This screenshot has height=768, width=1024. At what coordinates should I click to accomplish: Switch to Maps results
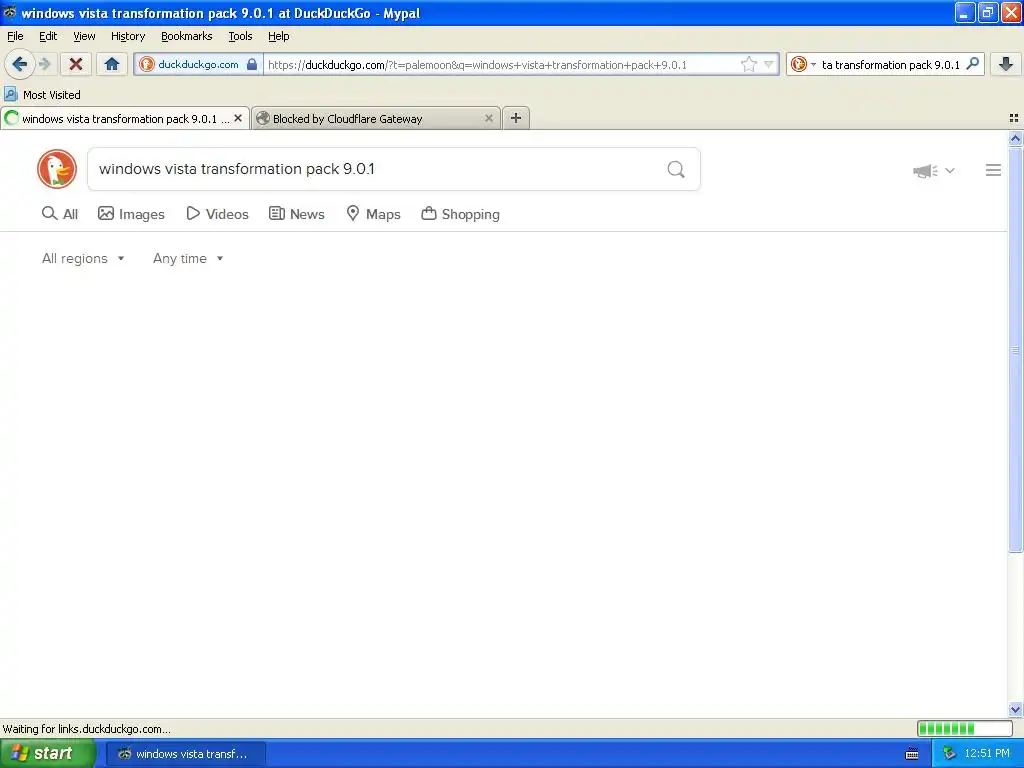pyautogui.click(x=373, y=214)
